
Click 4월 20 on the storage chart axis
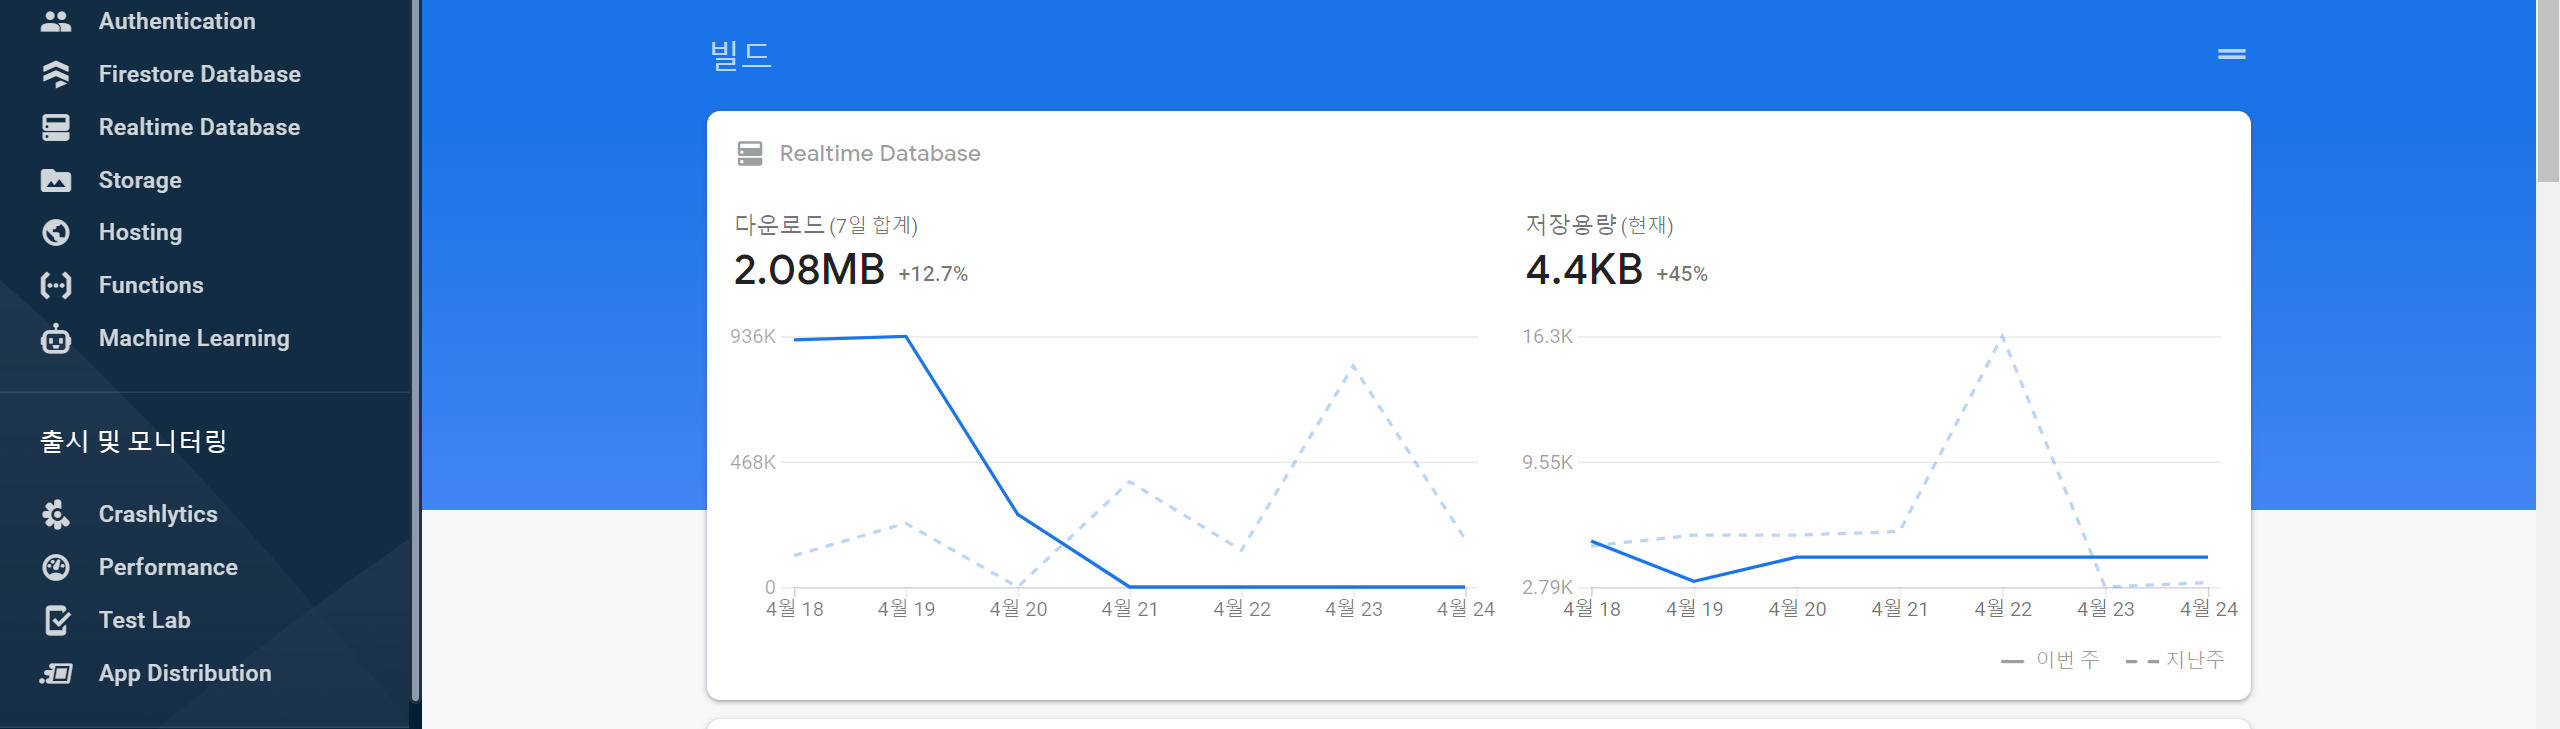tap(1797, 609)
